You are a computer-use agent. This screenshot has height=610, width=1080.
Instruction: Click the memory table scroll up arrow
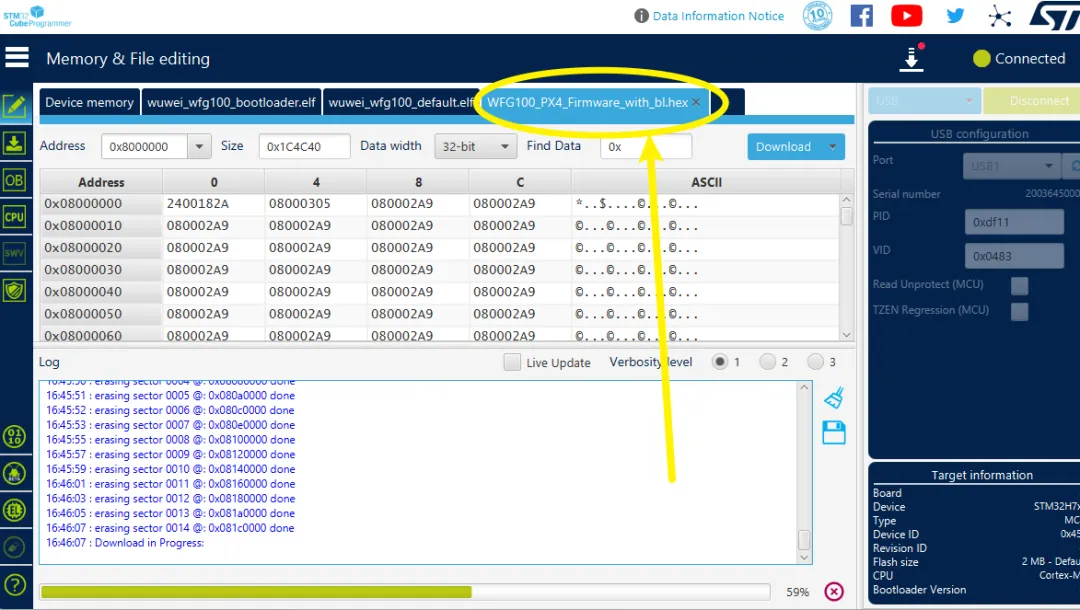tap(847, 200)
